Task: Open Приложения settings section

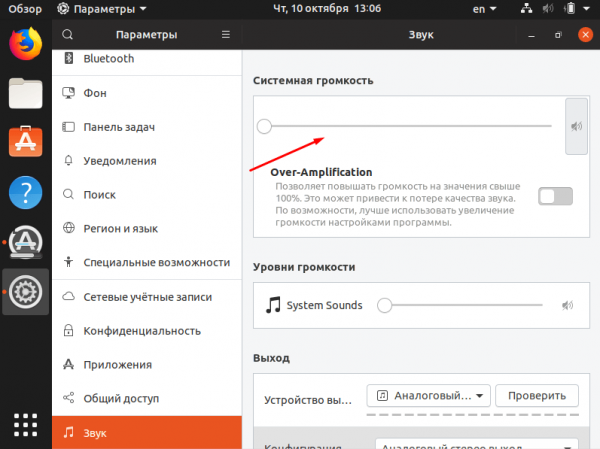Action: pyautogui.click(x=147, y=365)
